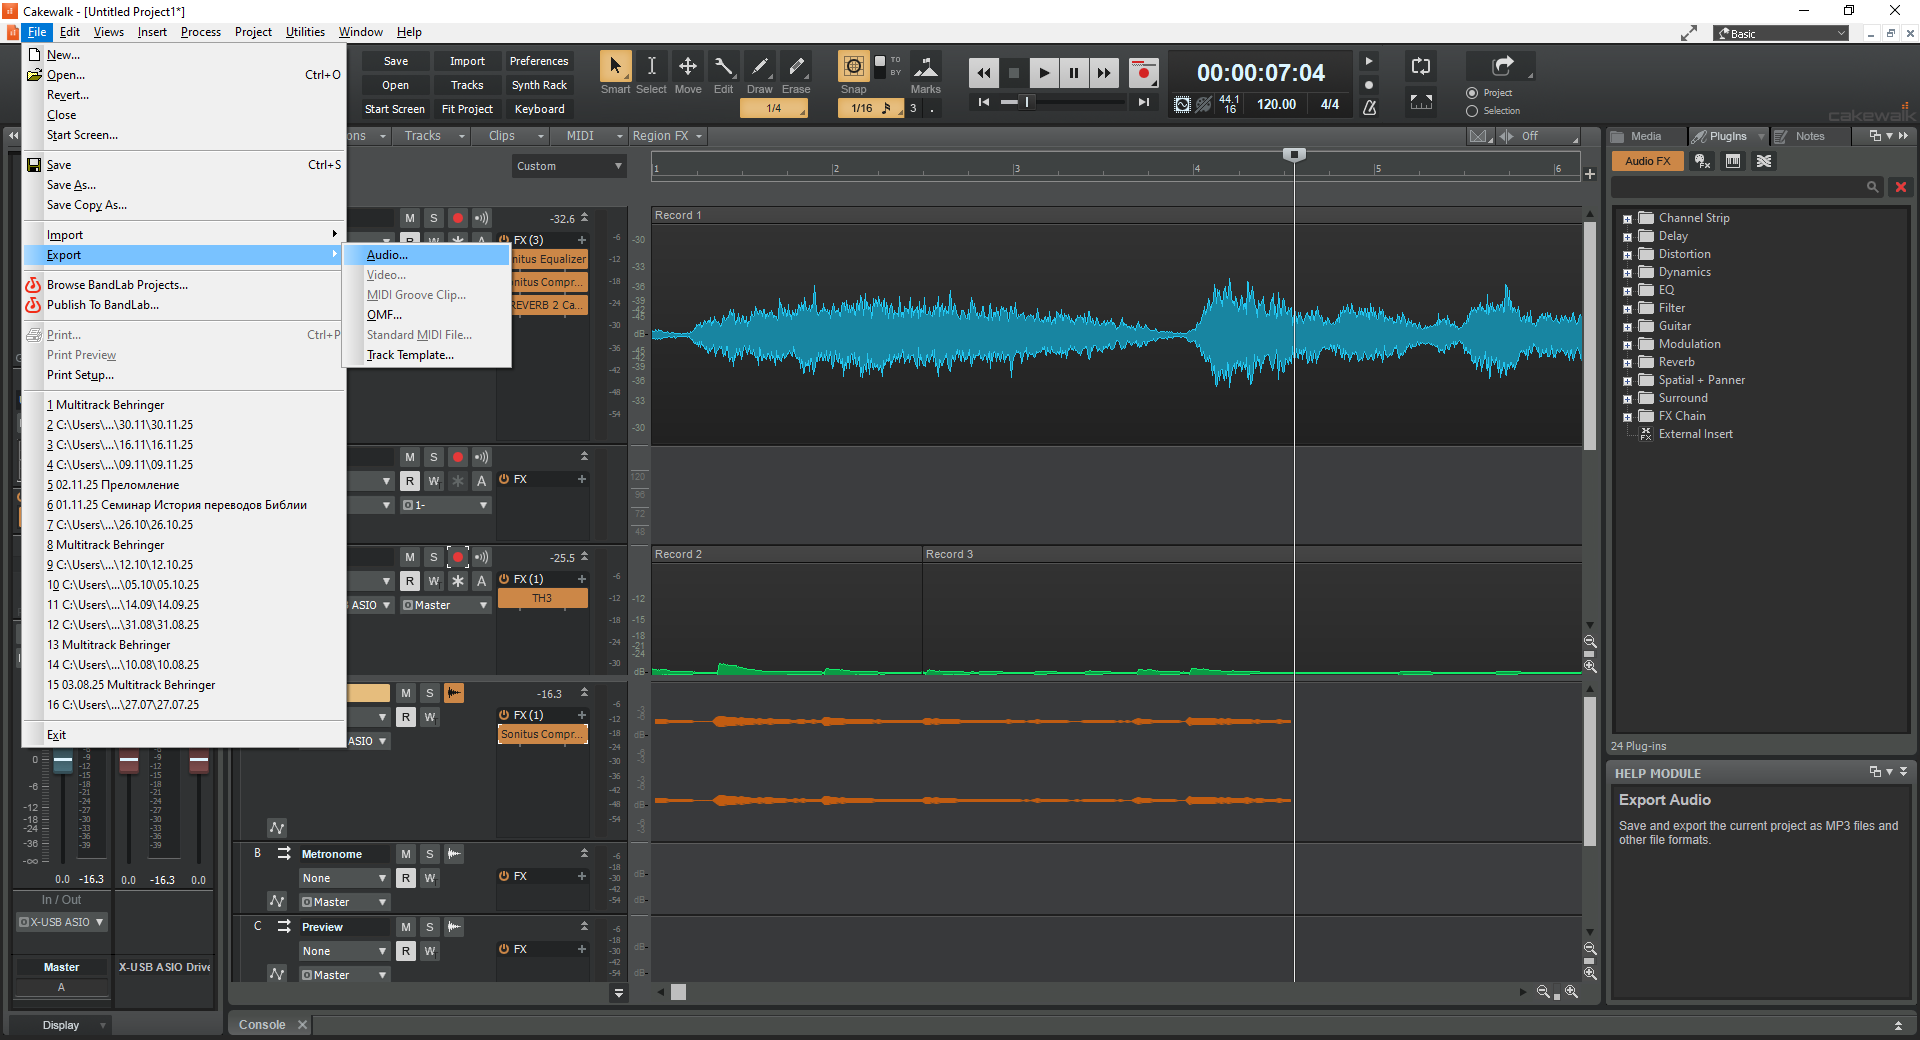This screenshot has height=1040, width=1920.
Task: Click the timeline Now marker handle
Action: tap(1294, 155)
